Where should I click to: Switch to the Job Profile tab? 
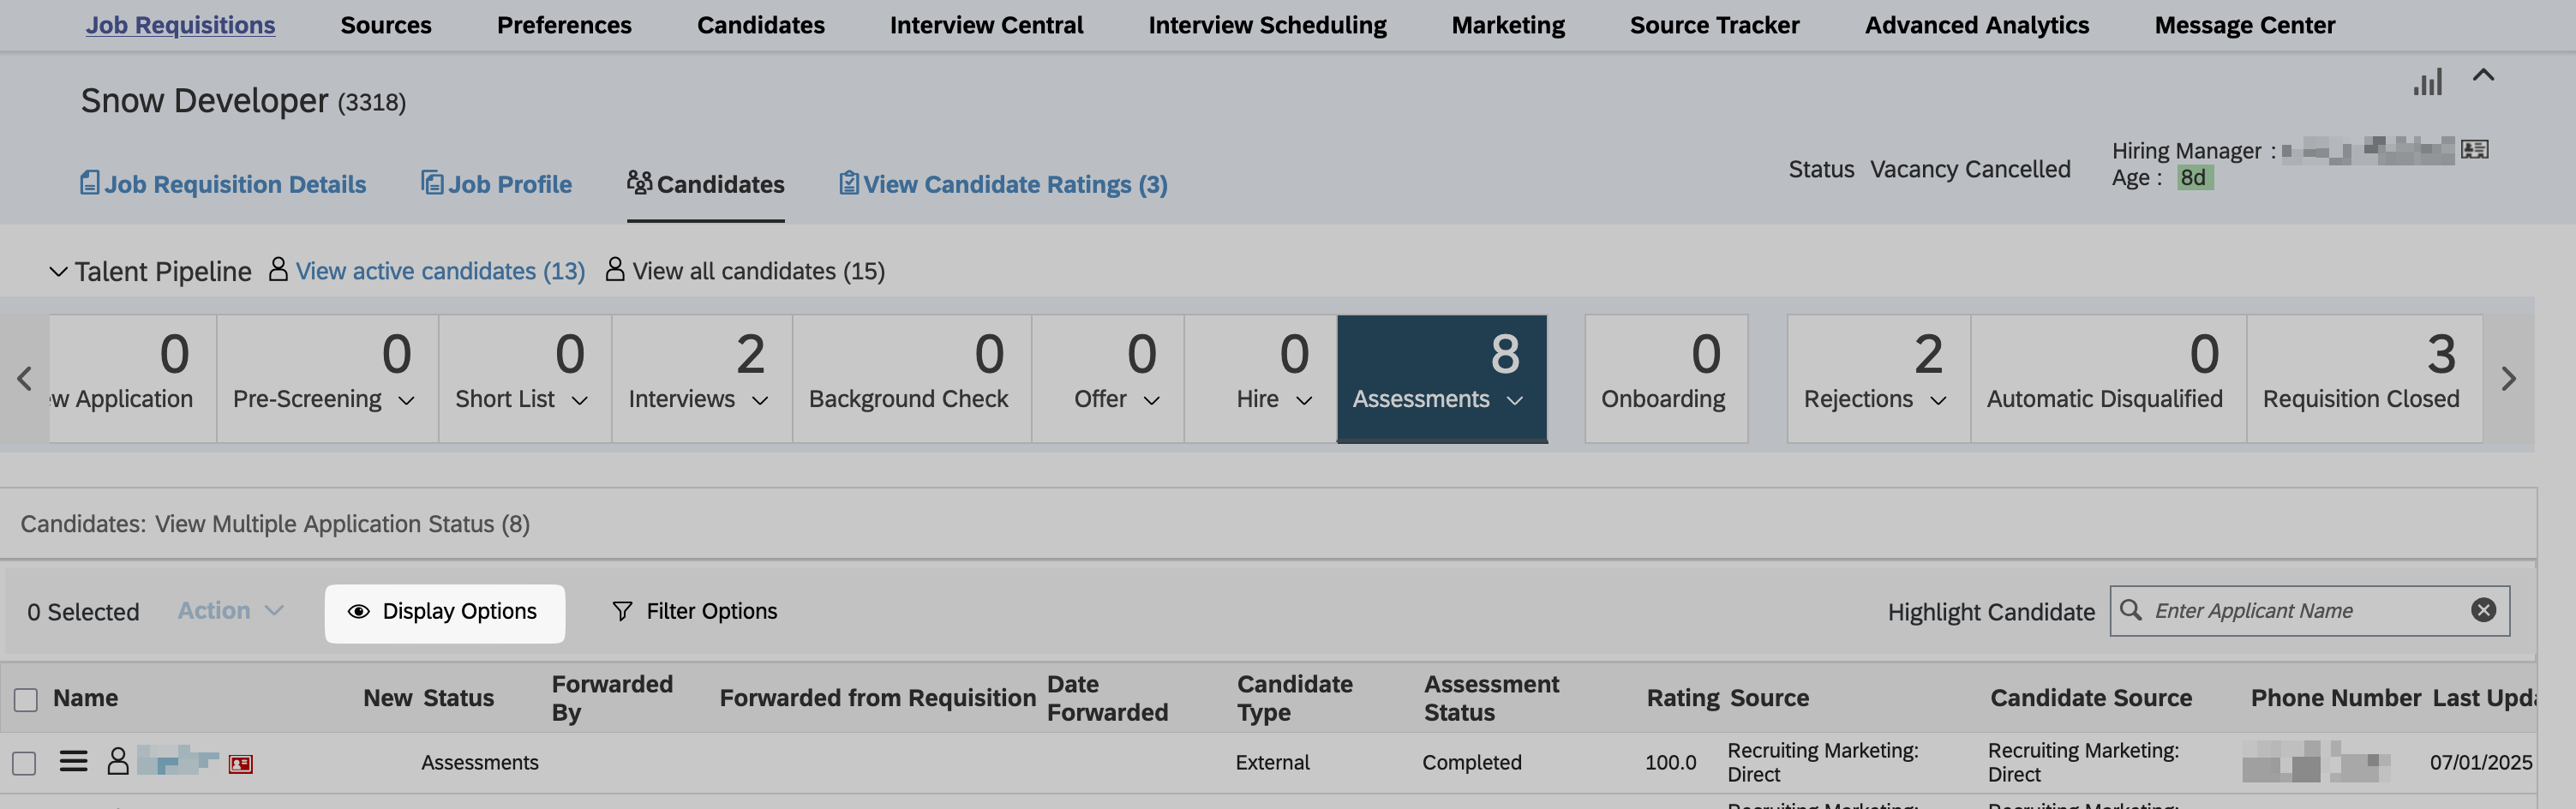point(497,184)
